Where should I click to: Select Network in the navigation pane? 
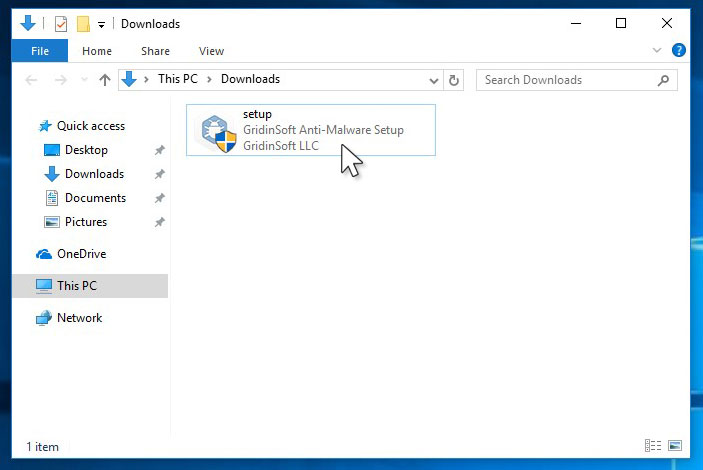click(x=79, y=318)
